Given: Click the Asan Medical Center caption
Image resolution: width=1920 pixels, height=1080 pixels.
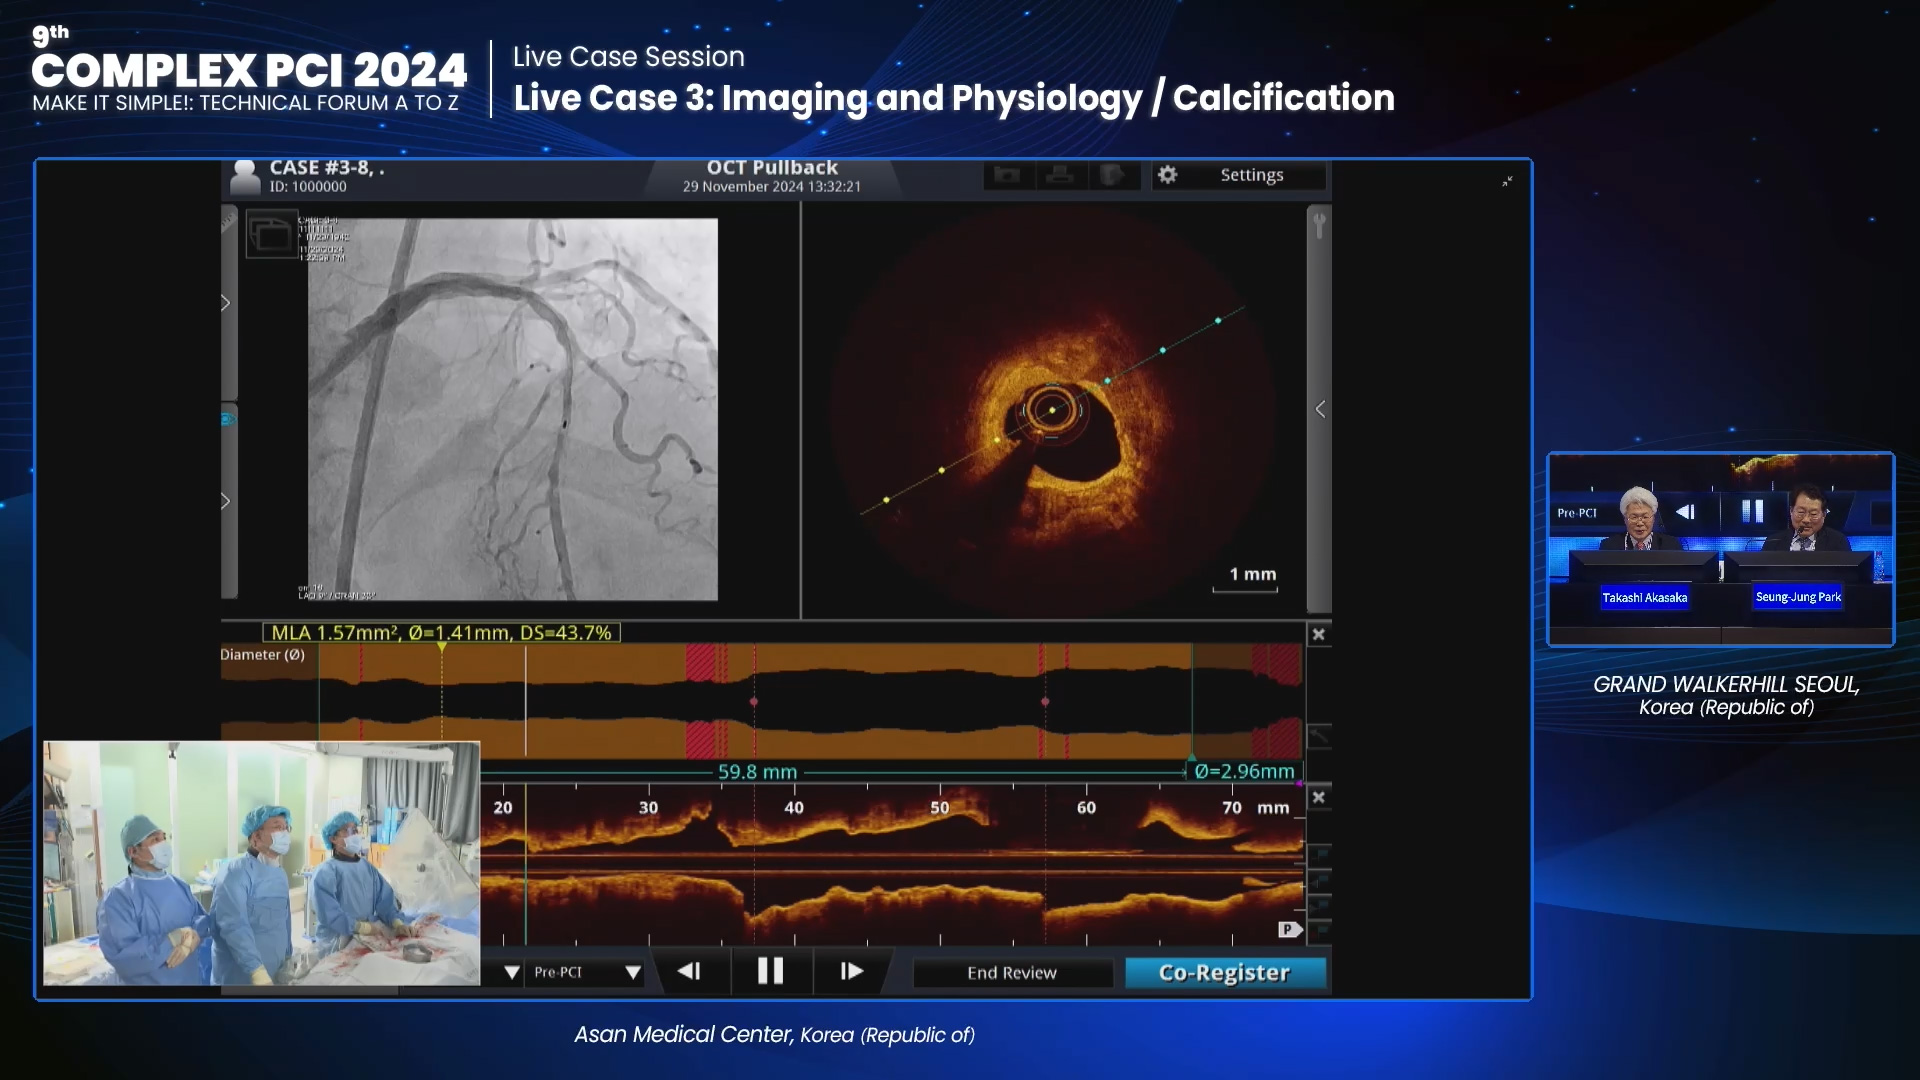Looking at the screenshot, I should click(774, 1034).
